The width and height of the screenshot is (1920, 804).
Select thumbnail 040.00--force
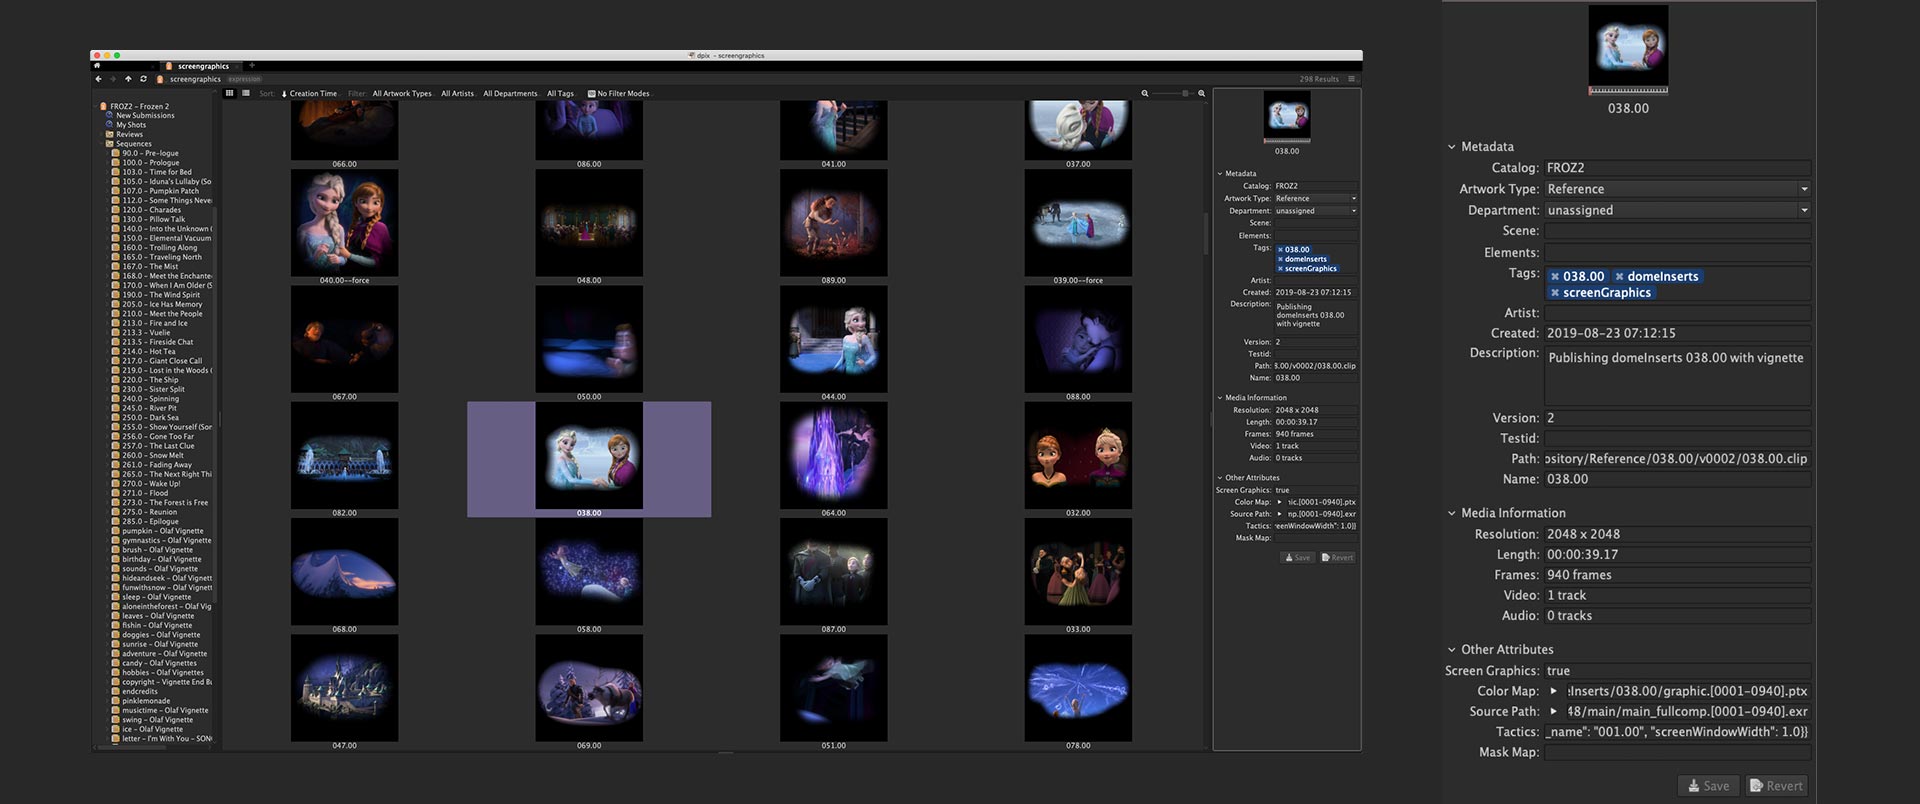[344, 222]
